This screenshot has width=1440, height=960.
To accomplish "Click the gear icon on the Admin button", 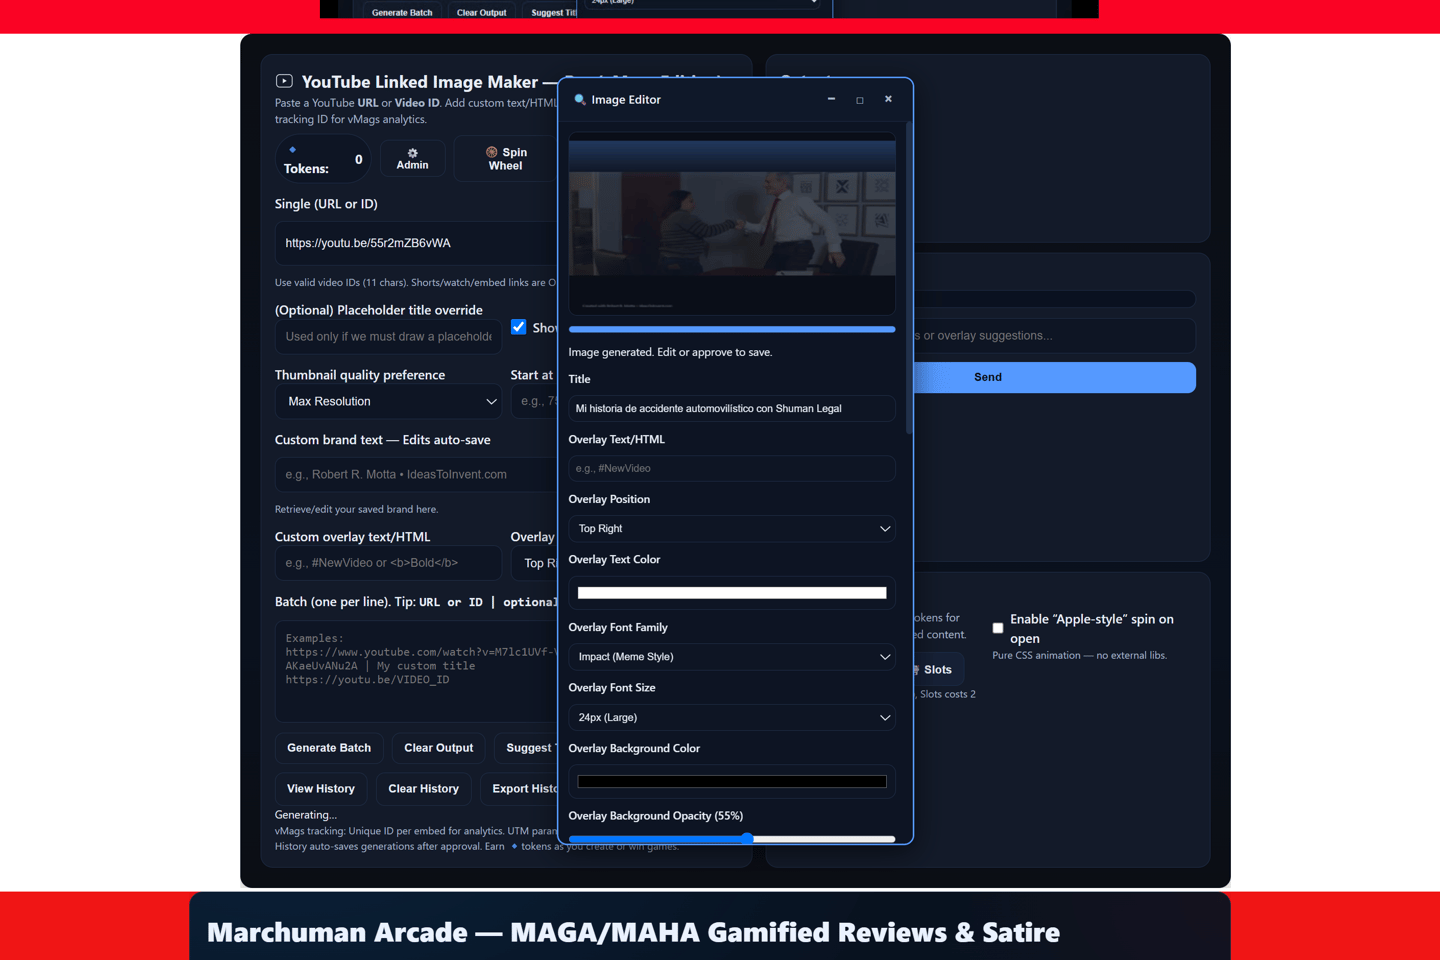I will click(412, 153).
